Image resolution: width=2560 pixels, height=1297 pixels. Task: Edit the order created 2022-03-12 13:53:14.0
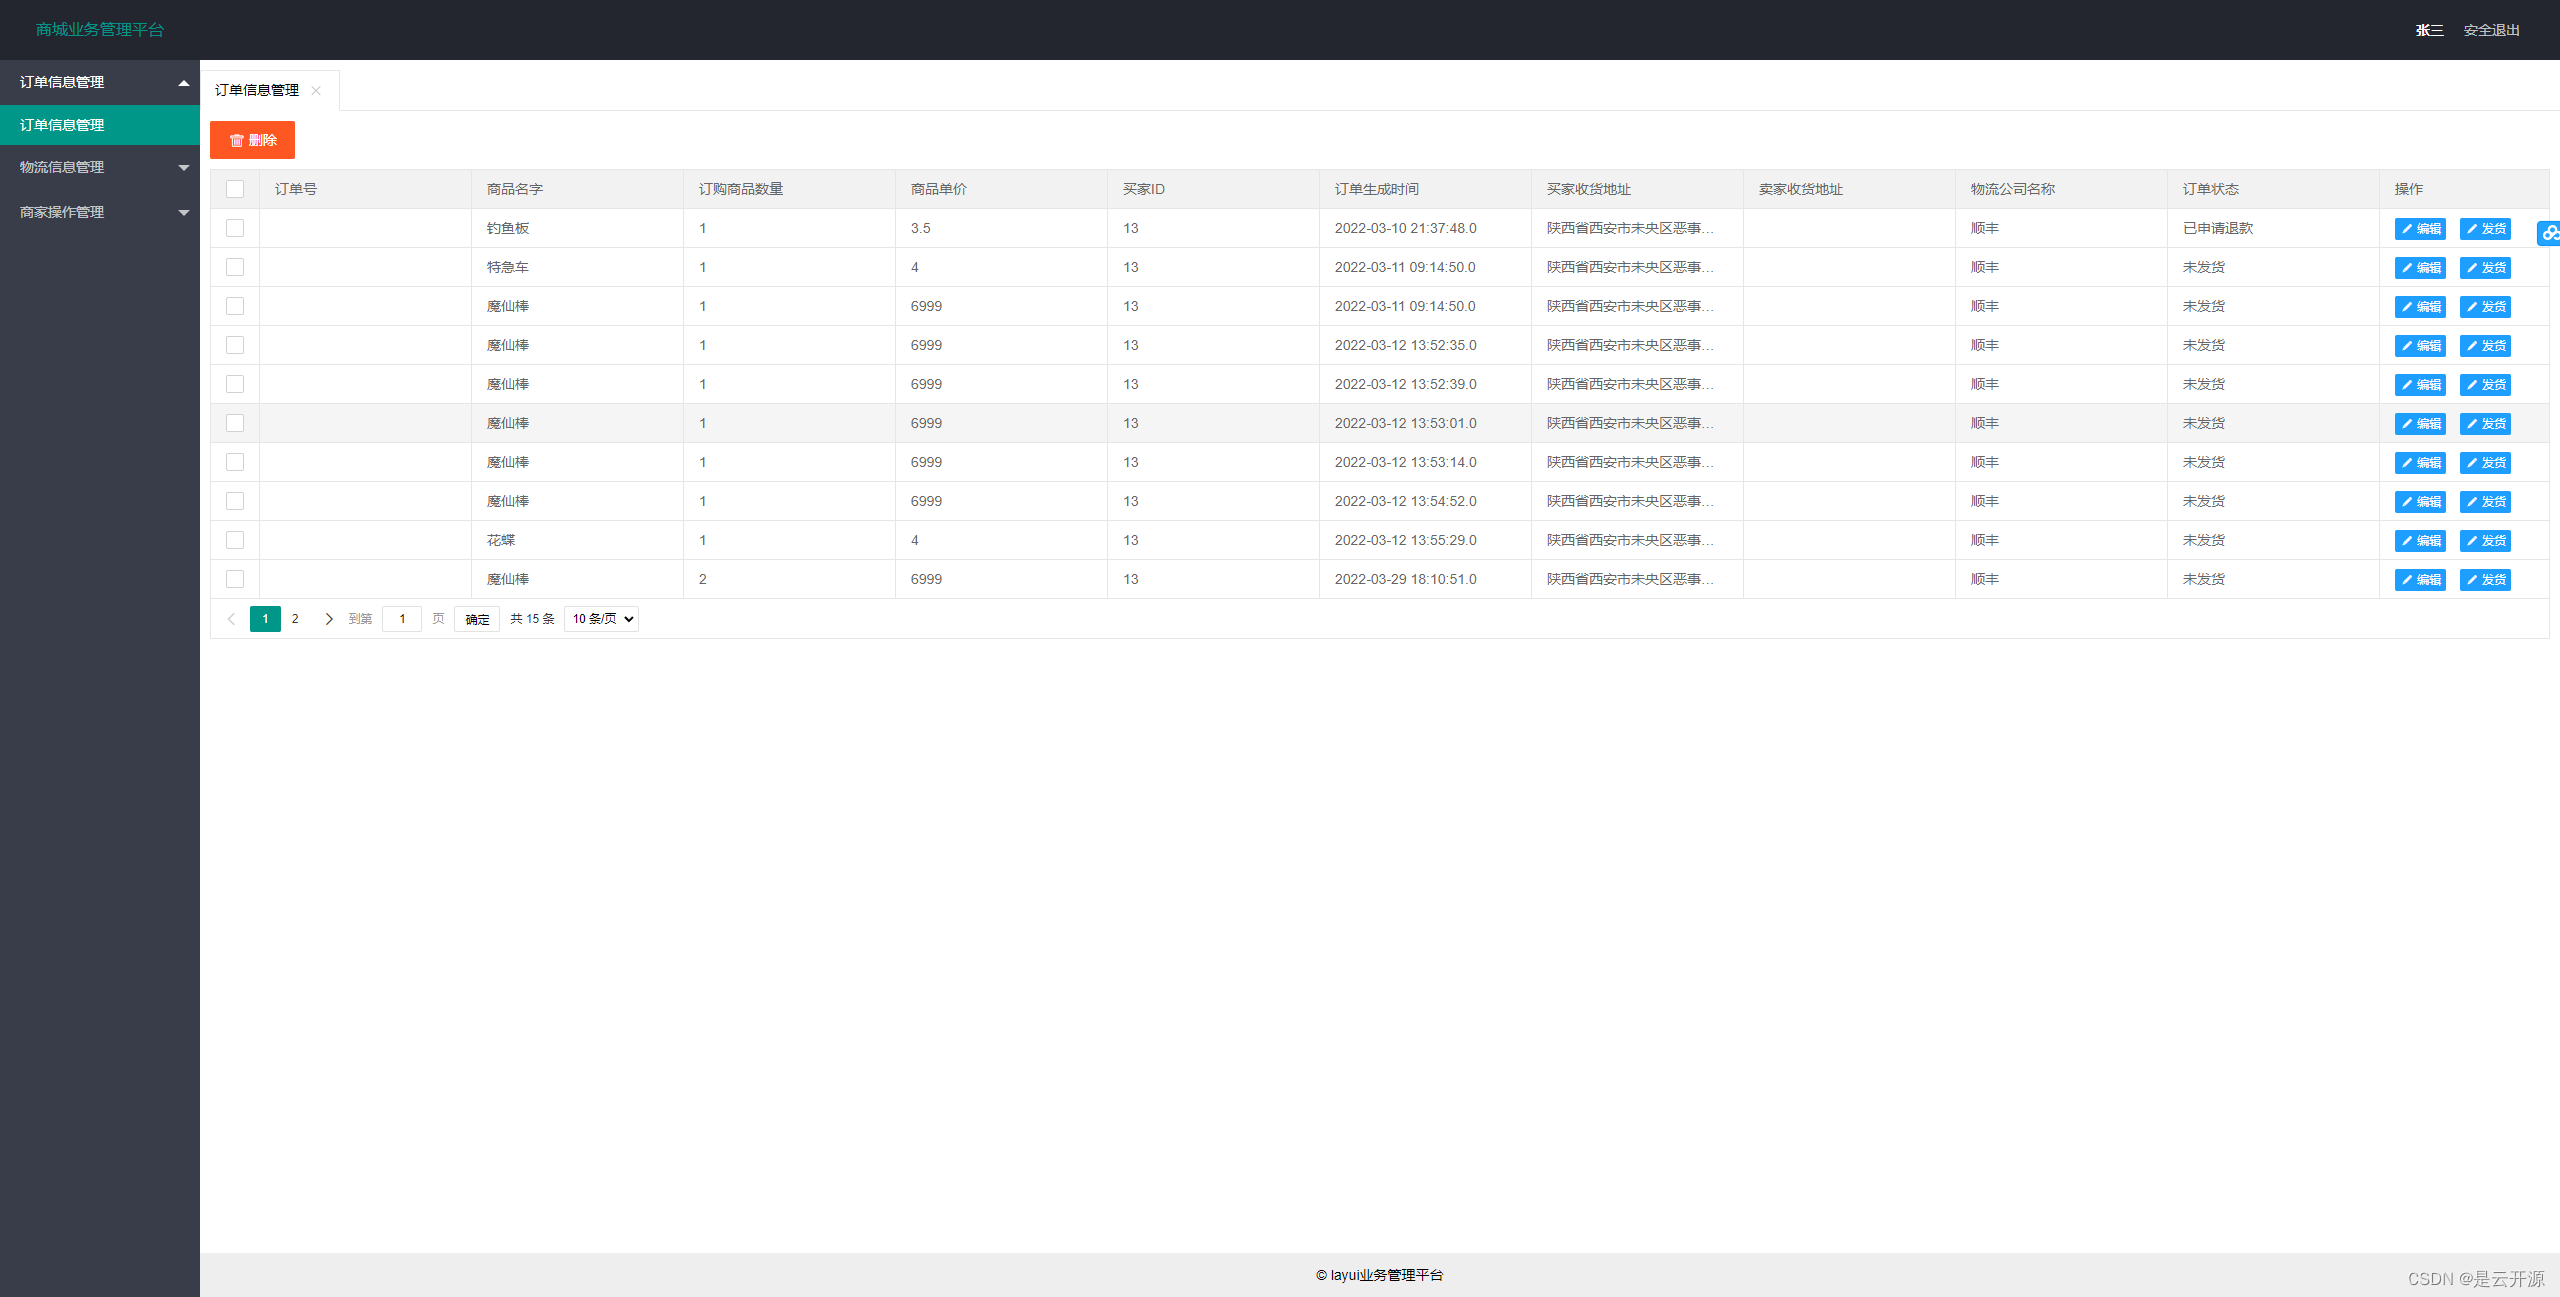coord(2420,463)
